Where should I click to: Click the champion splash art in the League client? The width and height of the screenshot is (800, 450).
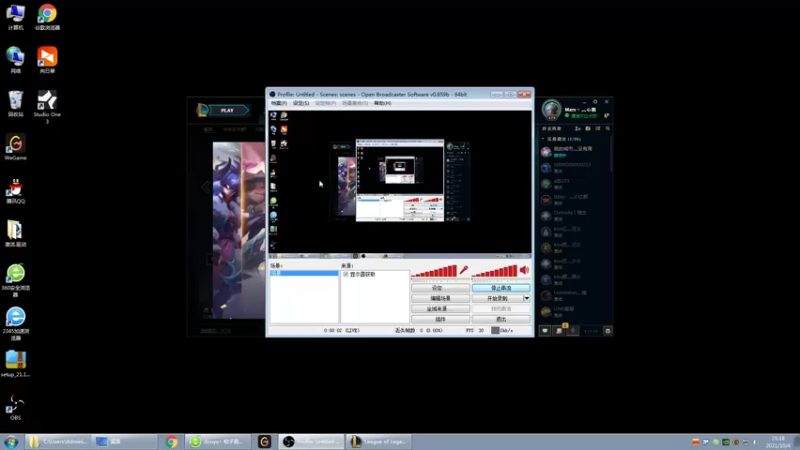pyautogui.click(x=239, y=231)
